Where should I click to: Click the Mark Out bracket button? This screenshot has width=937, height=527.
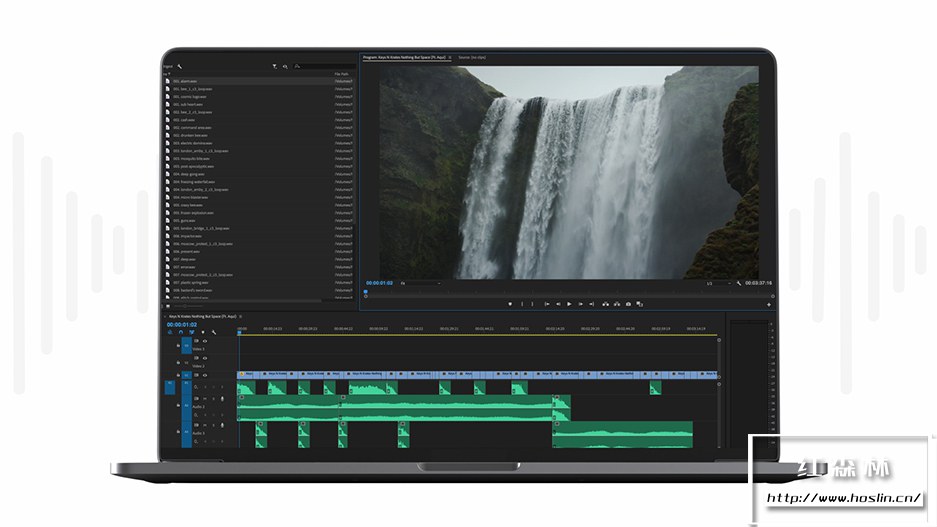[532, 304]
